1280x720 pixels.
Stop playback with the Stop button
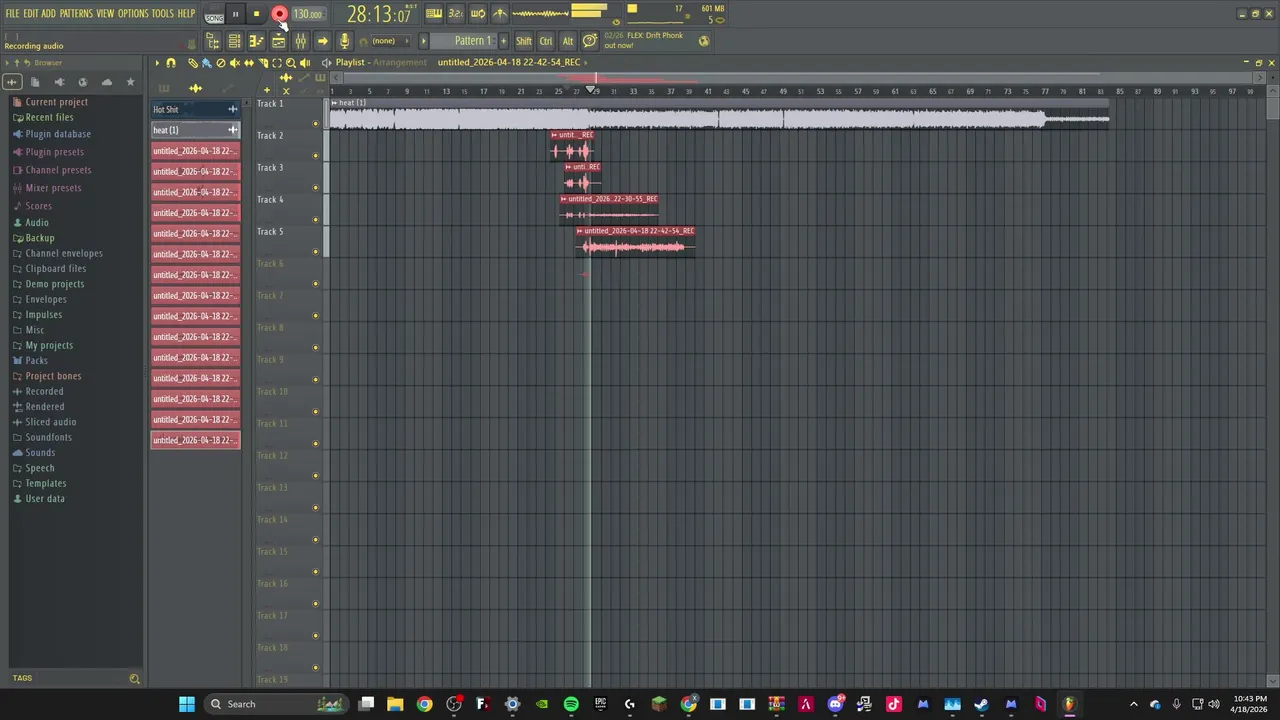[256, 14]
